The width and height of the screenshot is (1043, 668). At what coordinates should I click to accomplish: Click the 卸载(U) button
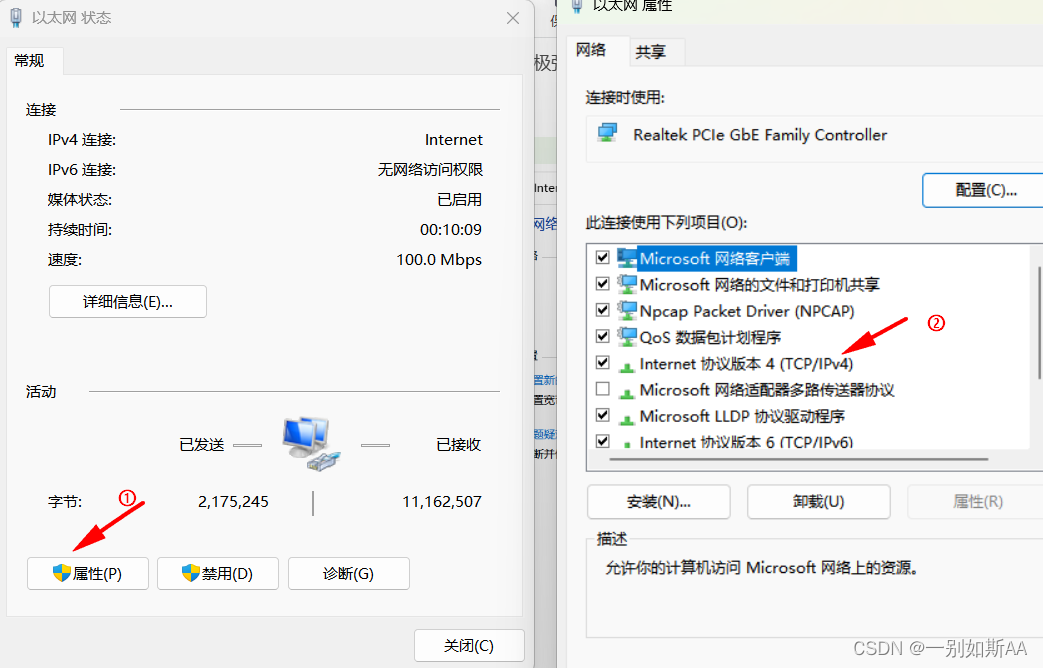point(819,502)
